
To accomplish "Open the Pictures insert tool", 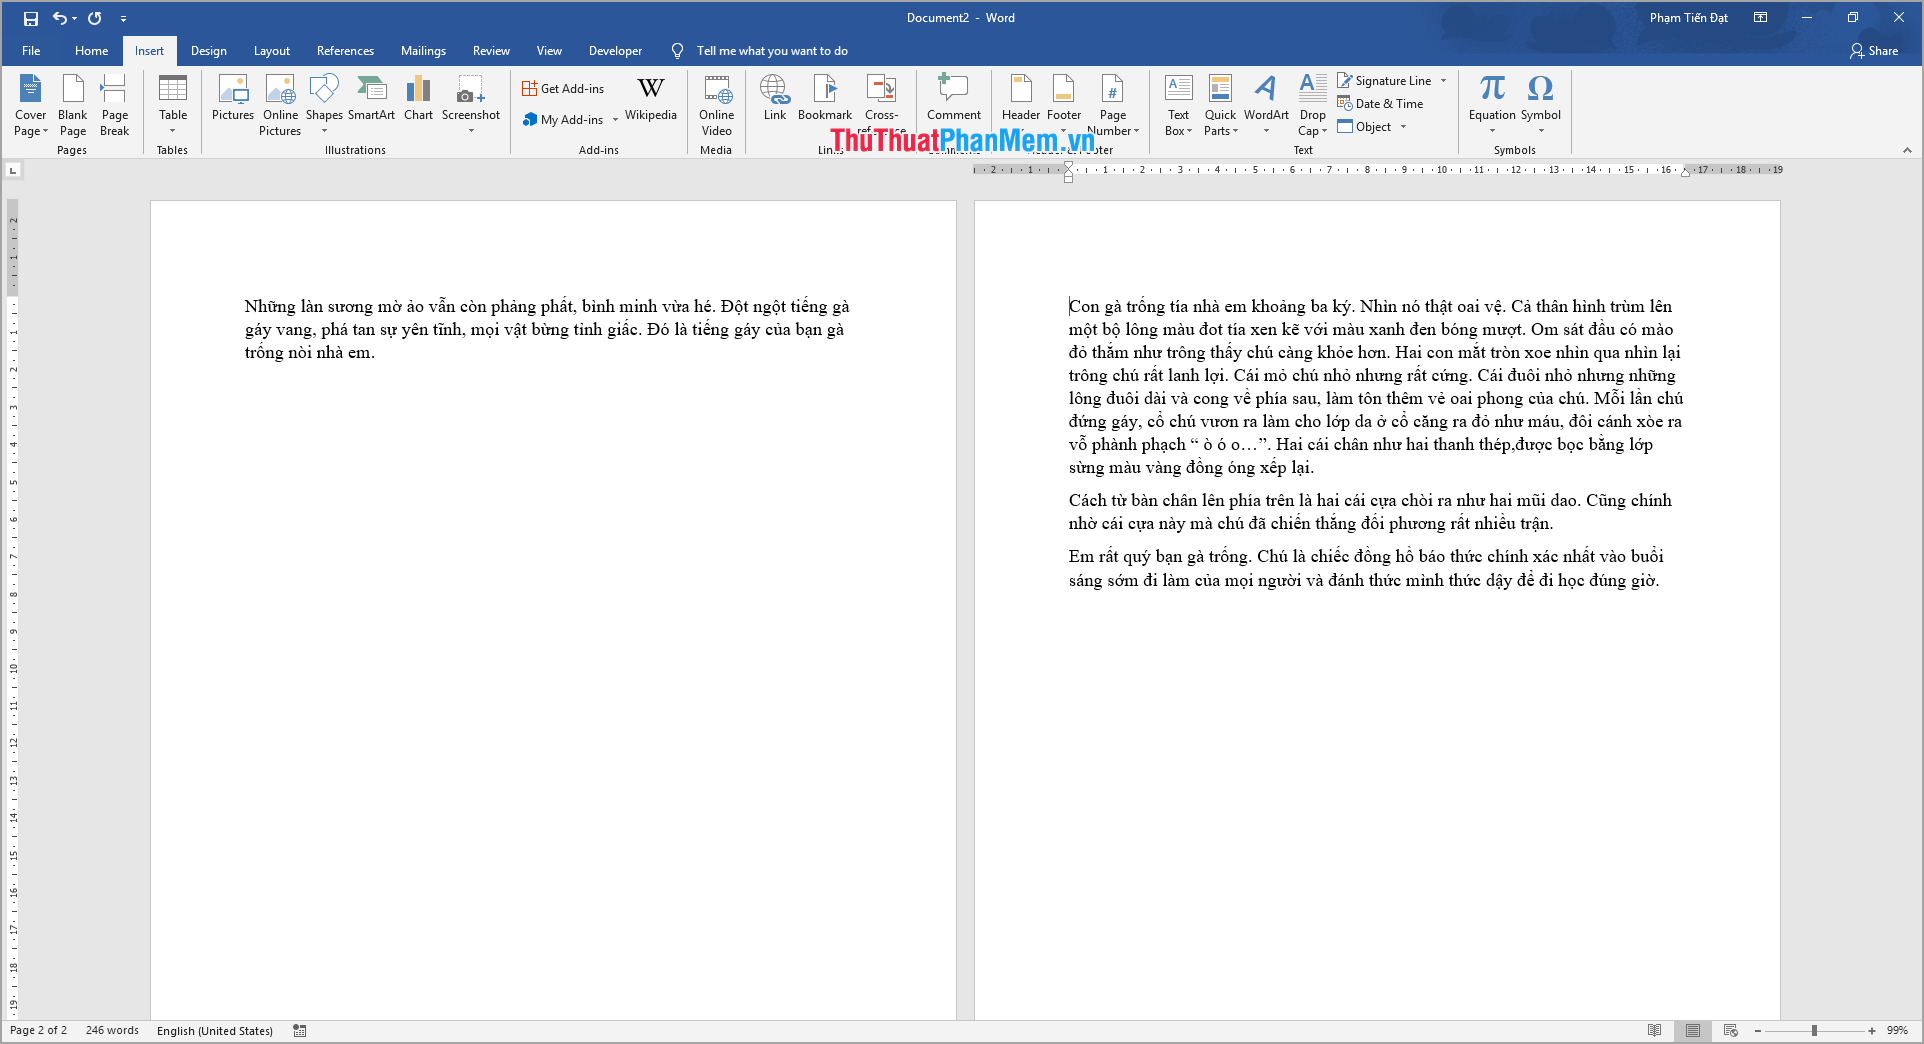I will pos(233,98).
